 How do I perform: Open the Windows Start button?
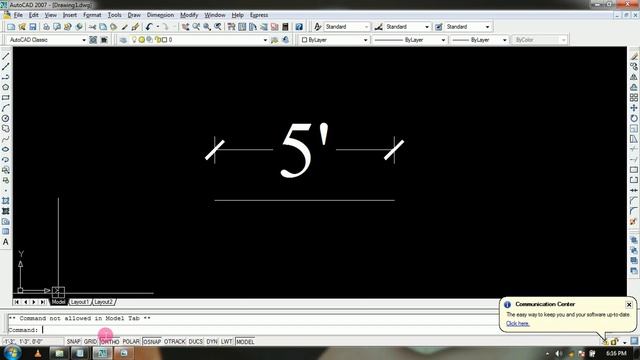(x=12, y=353)
